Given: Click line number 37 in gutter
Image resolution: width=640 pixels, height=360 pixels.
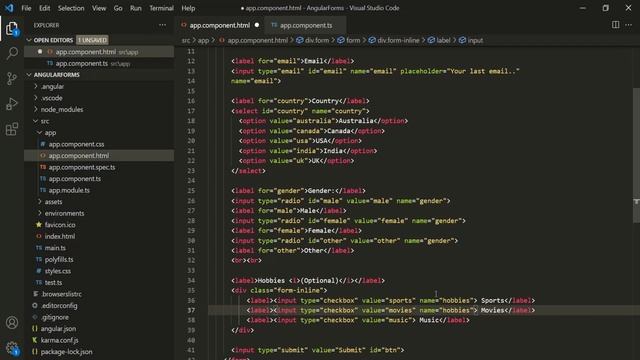Looking at the screenshot, I should pos(191,310).
